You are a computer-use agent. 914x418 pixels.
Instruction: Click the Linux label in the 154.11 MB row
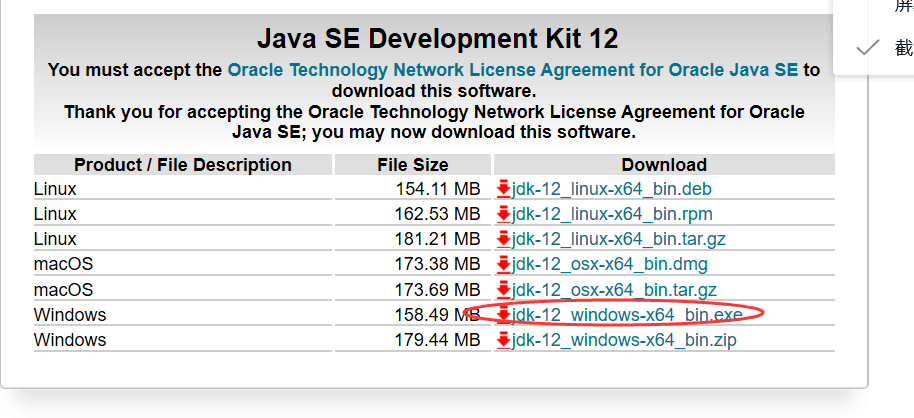[x=55, y=189]
